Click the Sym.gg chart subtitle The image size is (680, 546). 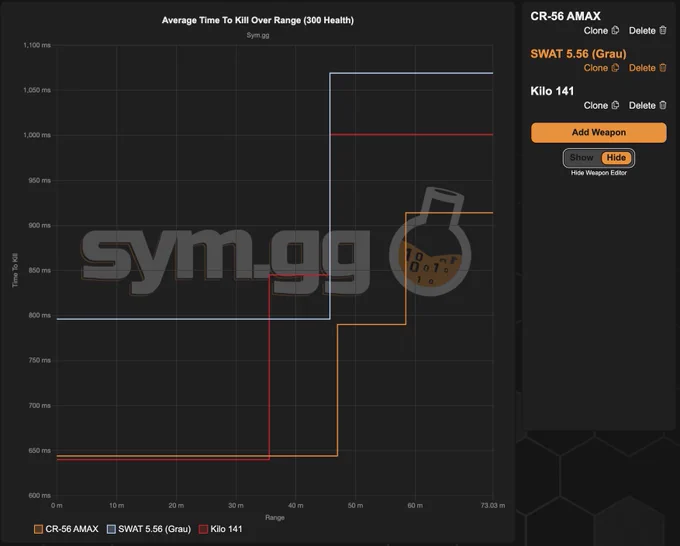(x=258, y=35)
